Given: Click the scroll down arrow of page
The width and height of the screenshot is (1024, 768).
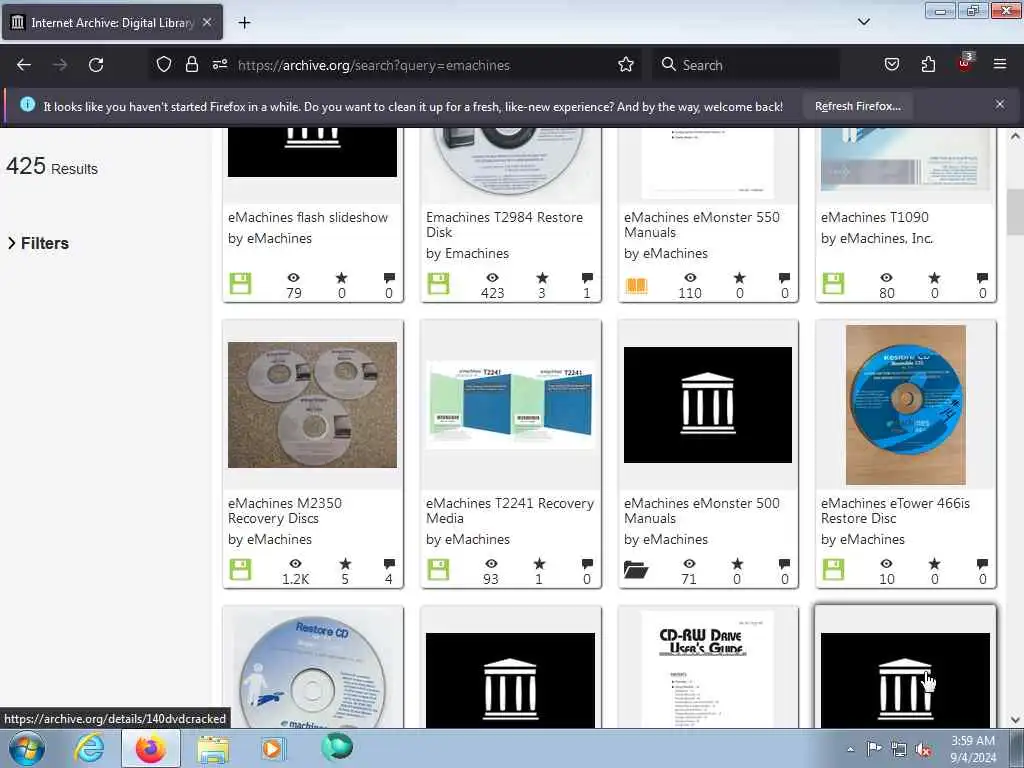Looking at the screenshot, I should (1015, 720).
